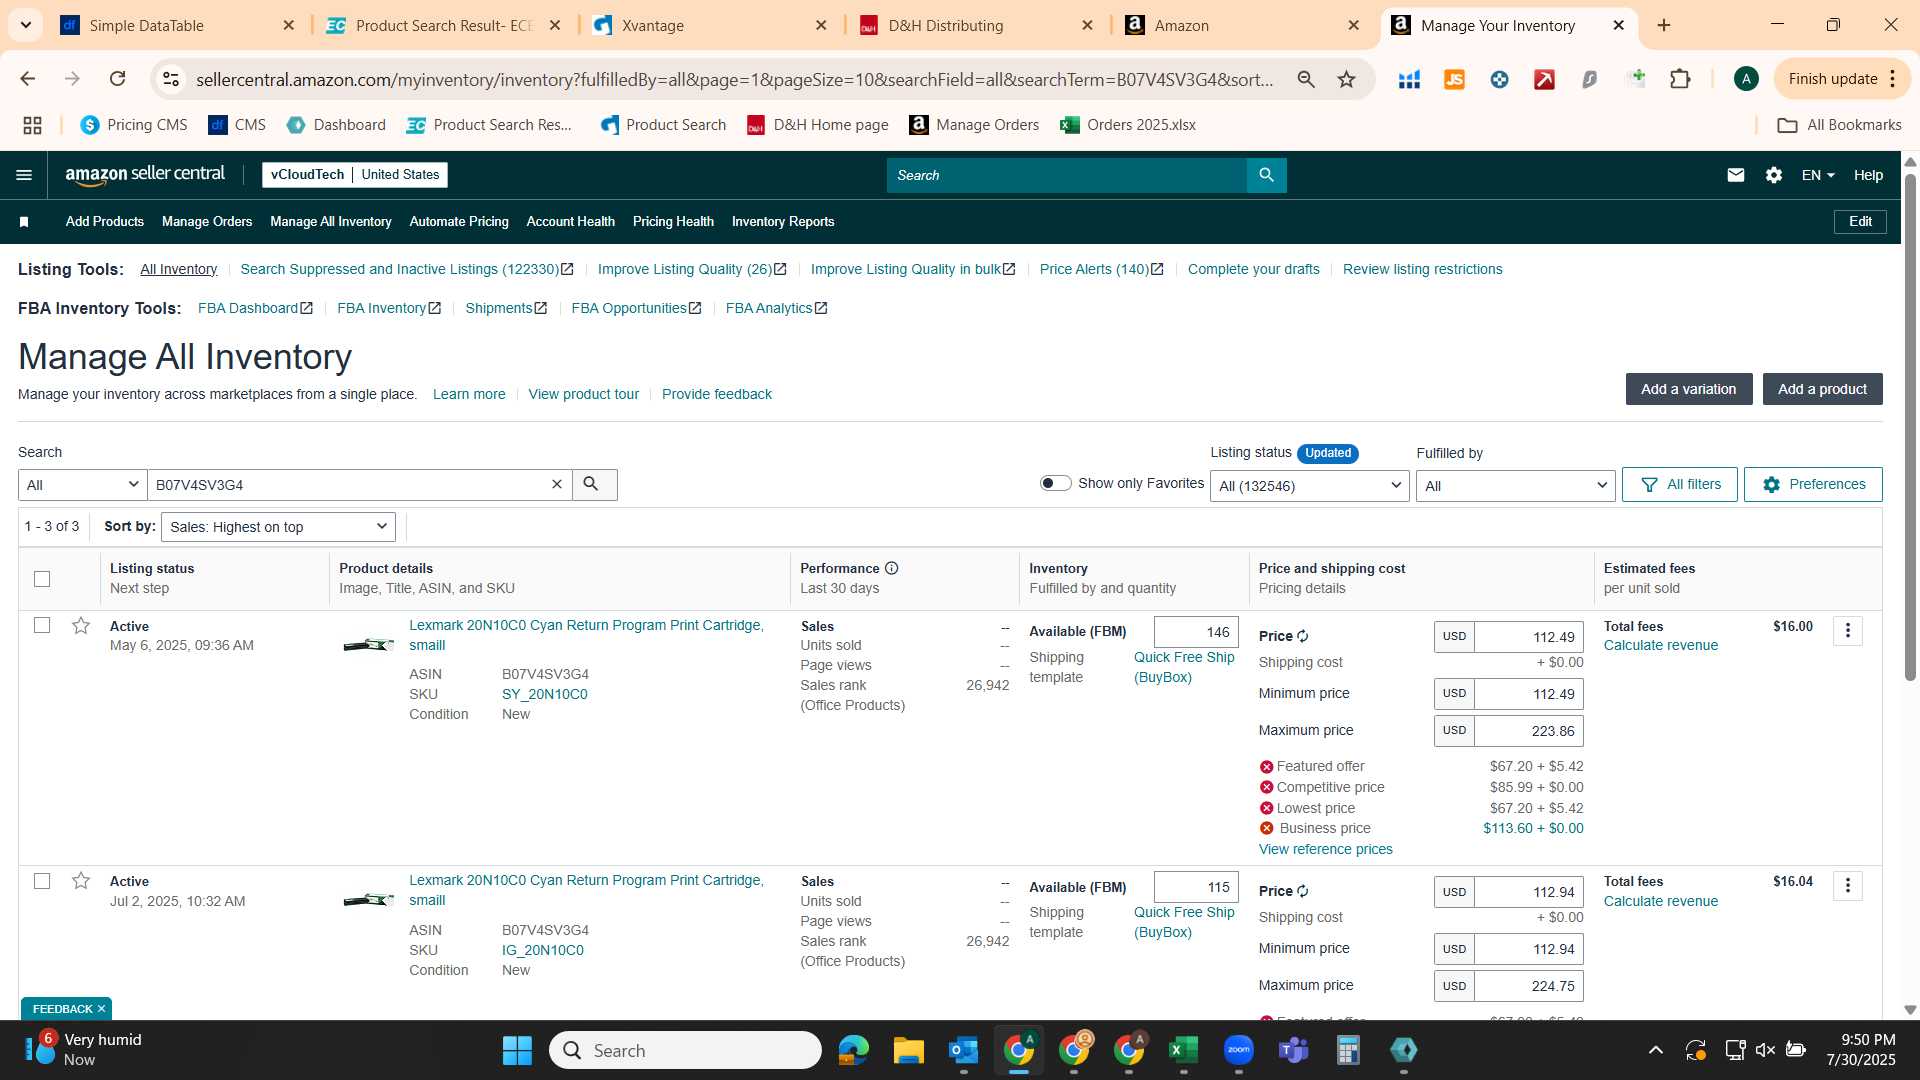Close the FEEDBACK tab at bottom left

coord(101,1009)
